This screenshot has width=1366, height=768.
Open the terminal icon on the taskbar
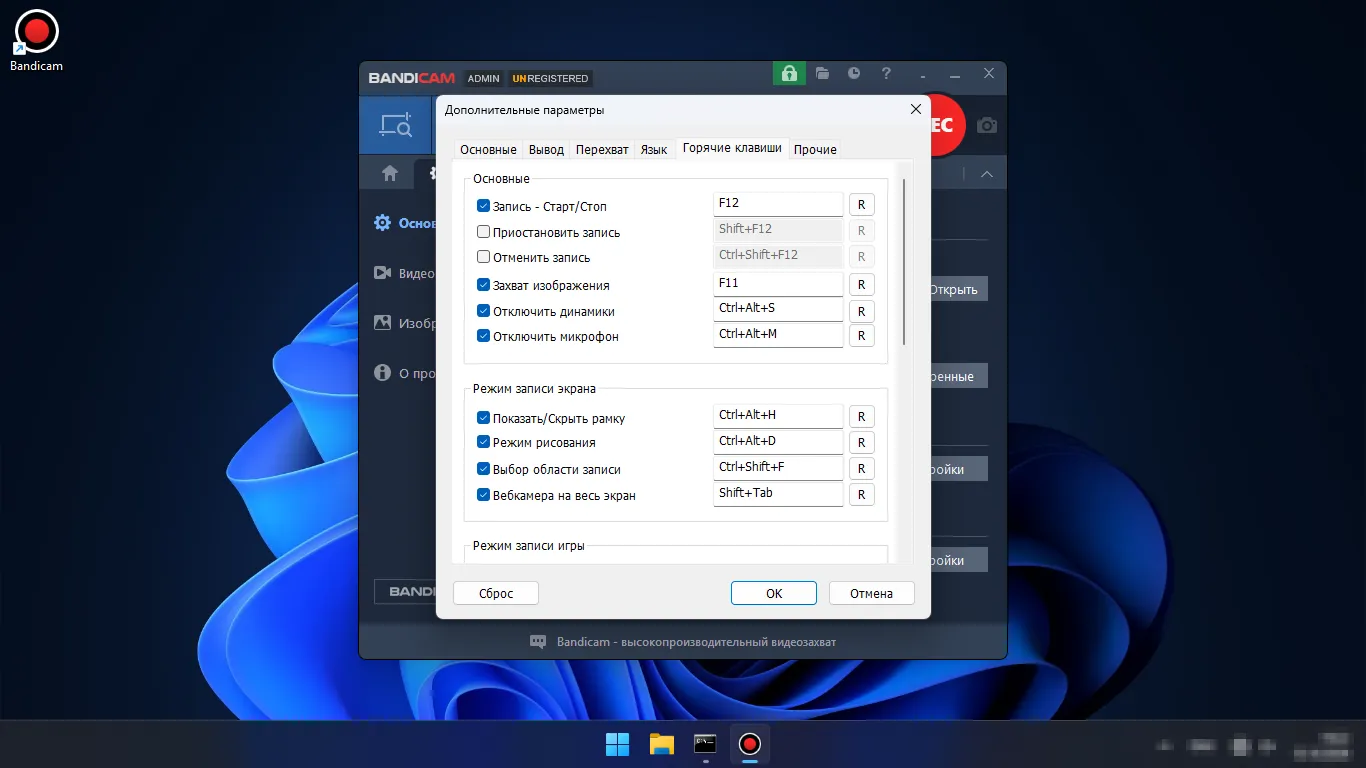(x=706, y=744)
